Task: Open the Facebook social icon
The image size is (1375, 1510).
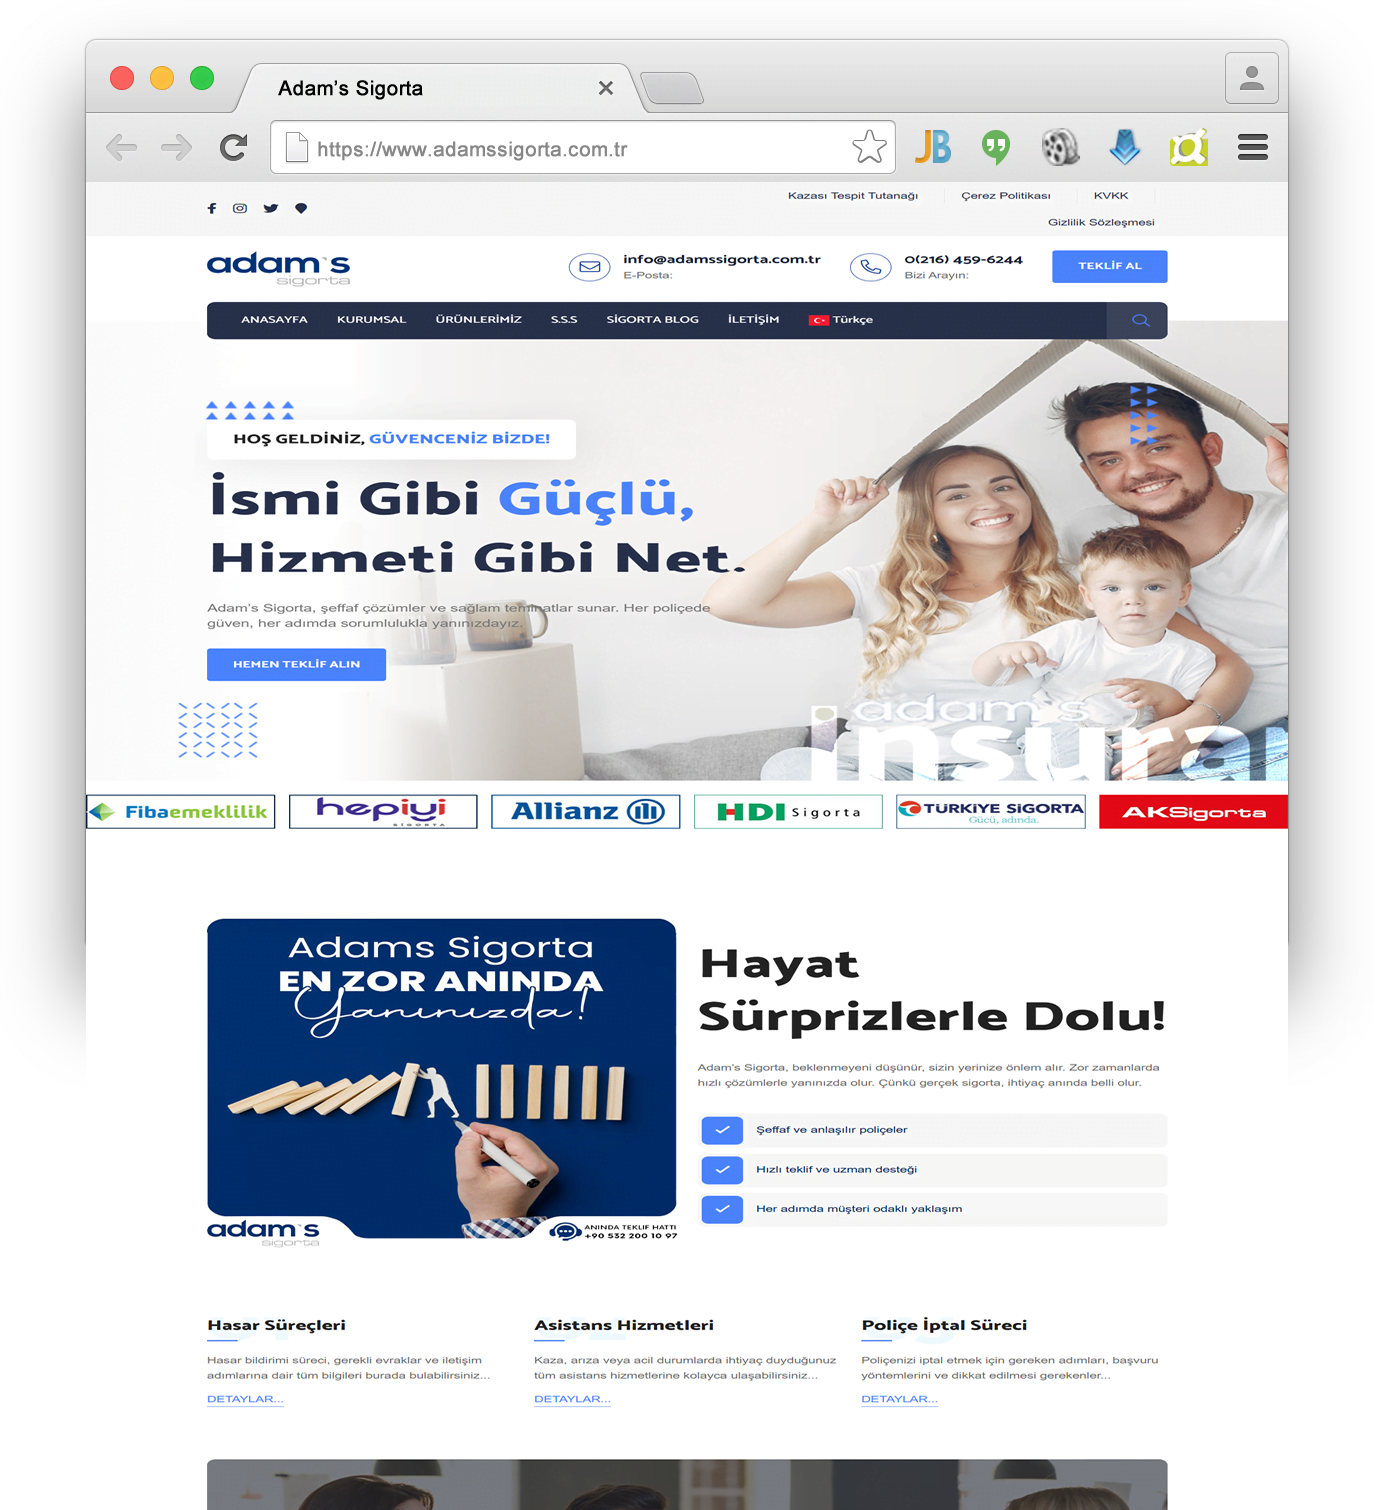Action: pyautogui.click(x=211, y=208)
